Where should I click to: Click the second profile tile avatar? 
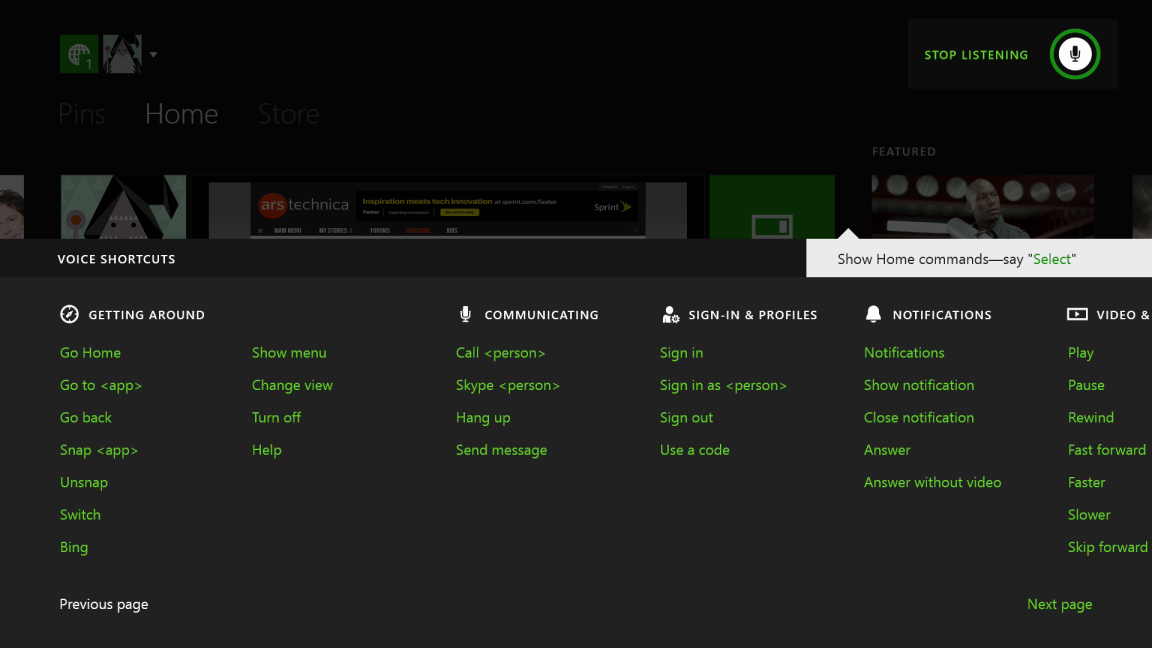point(121,54)
